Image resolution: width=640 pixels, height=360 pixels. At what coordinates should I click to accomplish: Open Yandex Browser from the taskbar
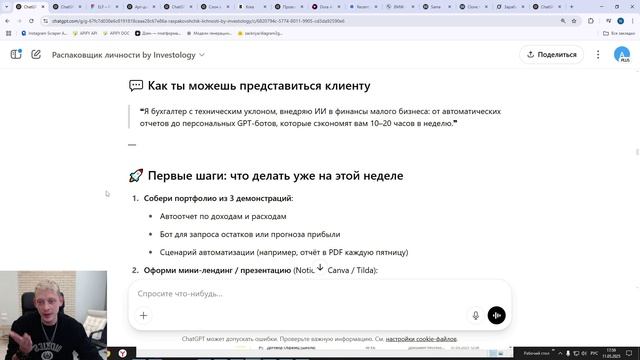pyautogui.click(x=122, y=353)
